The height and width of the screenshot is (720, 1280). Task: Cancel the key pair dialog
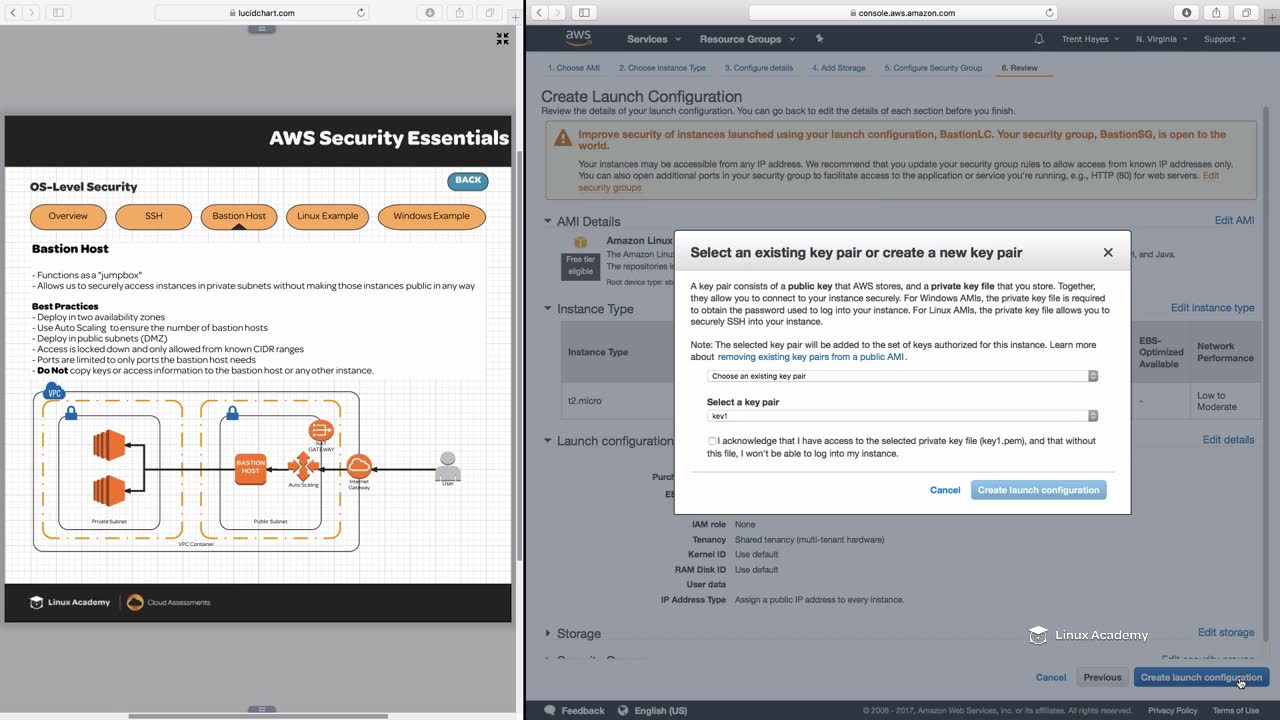tap(945, 490)
